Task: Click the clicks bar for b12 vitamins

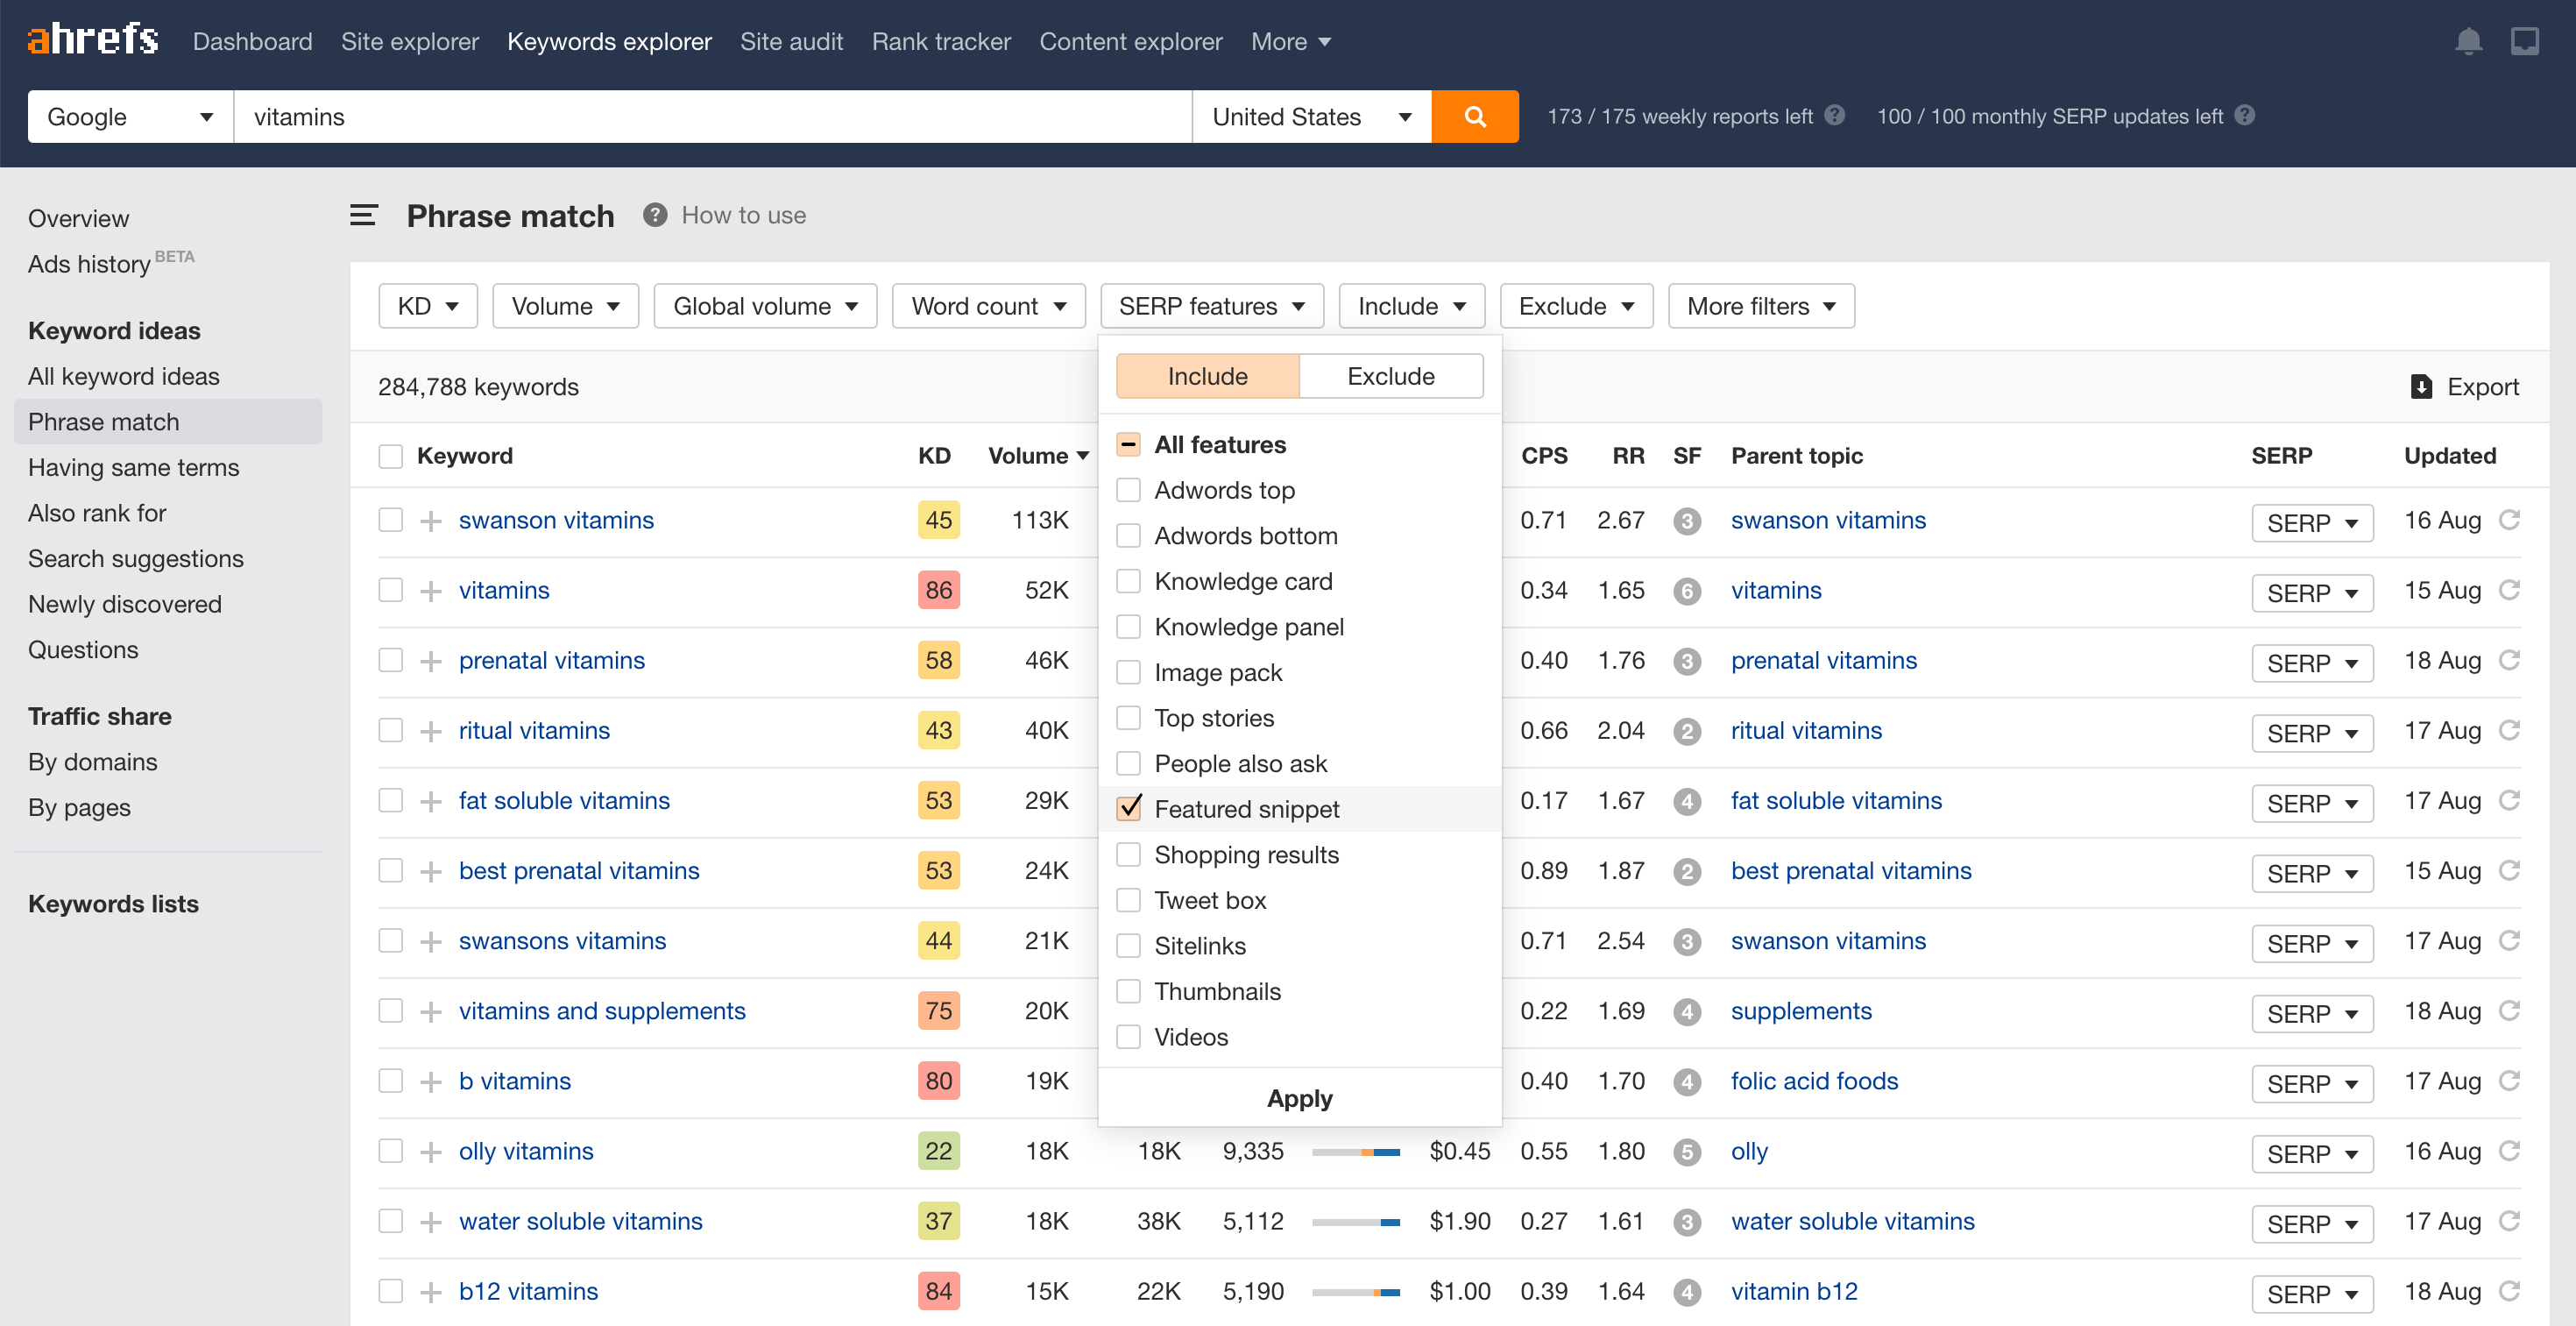Action: (x=1355, y=1292)
